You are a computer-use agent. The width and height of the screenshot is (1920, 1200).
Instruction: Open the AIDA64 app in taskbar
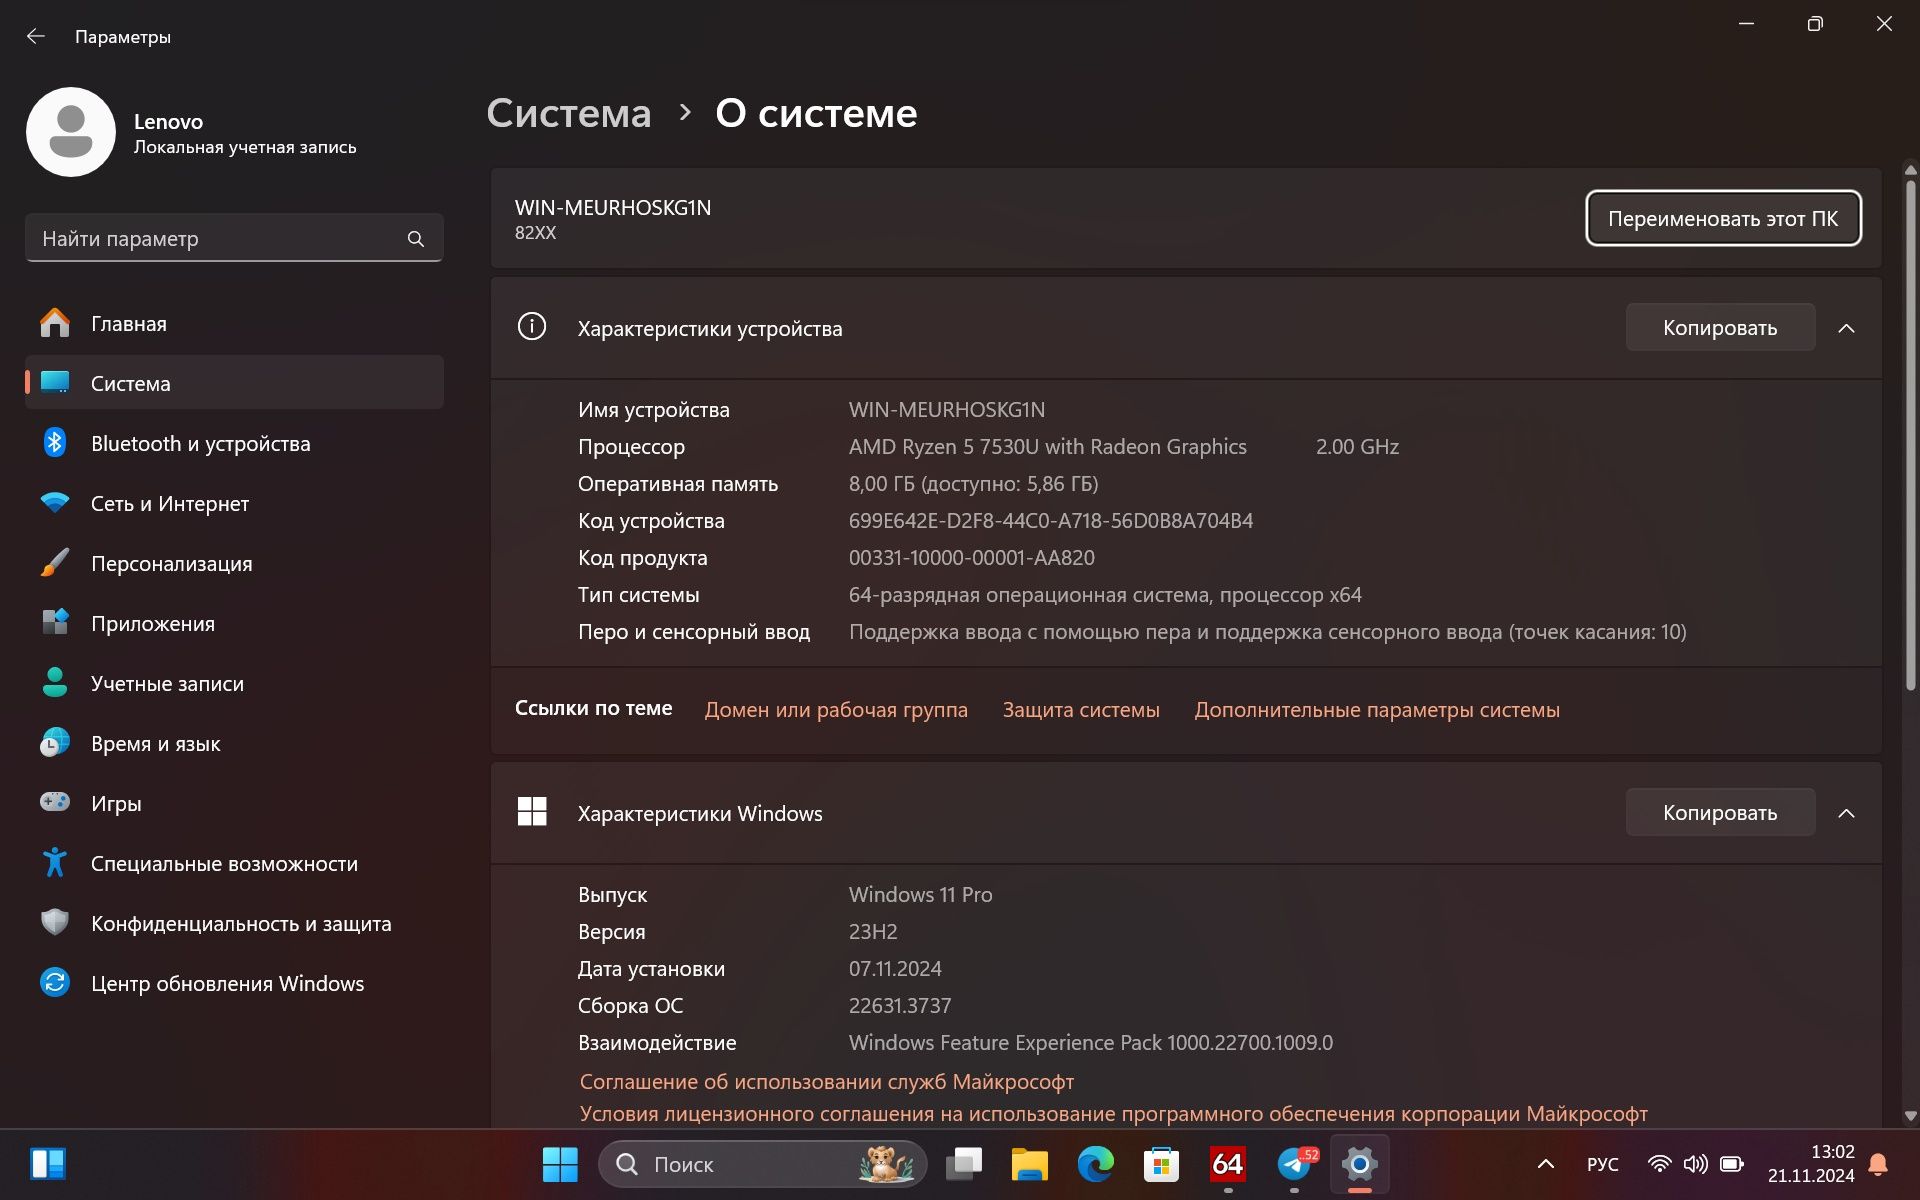[1227, 1164]
